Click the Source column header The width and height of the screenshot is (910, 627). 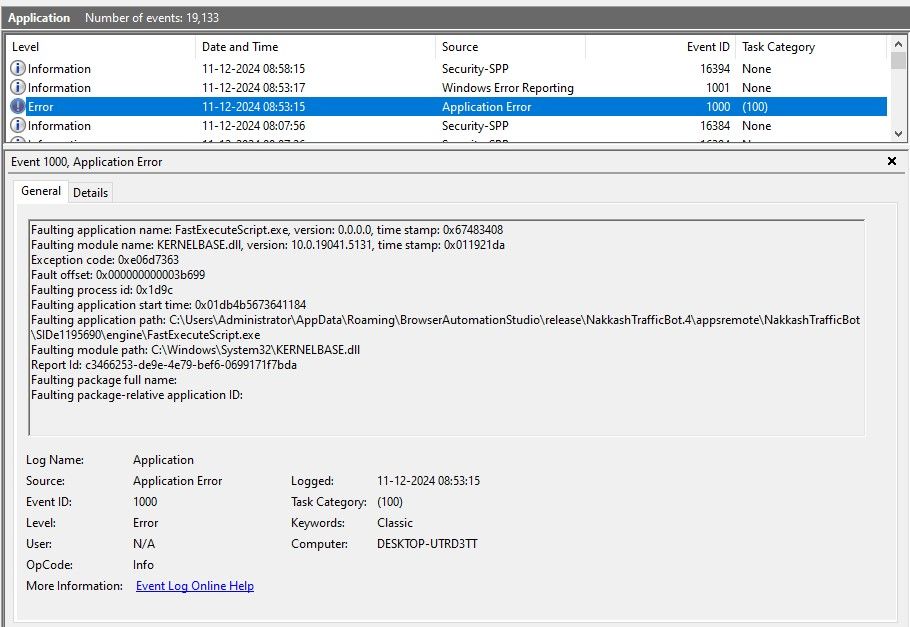coord(510,47)
